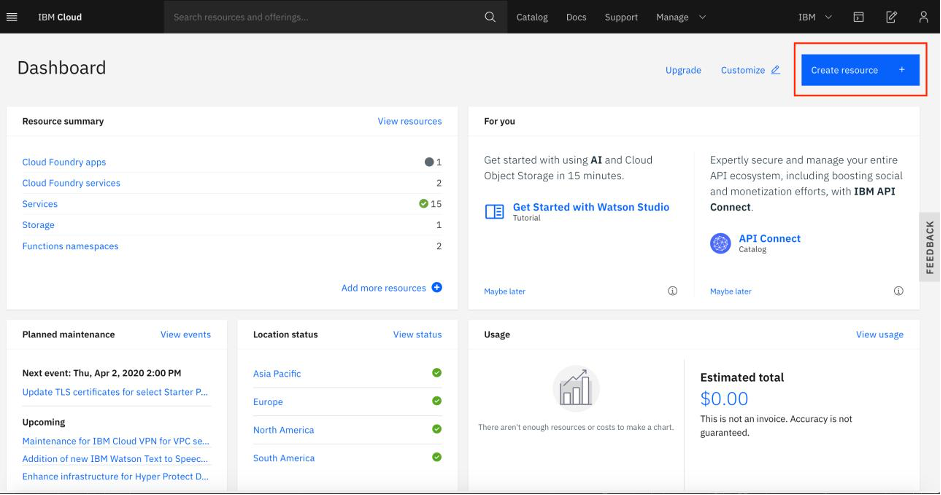Image resolution: width=941 pixels, height=495 pixels.
Task: Open Update TLS certificates maintenance event
Action: pos(115,392)
